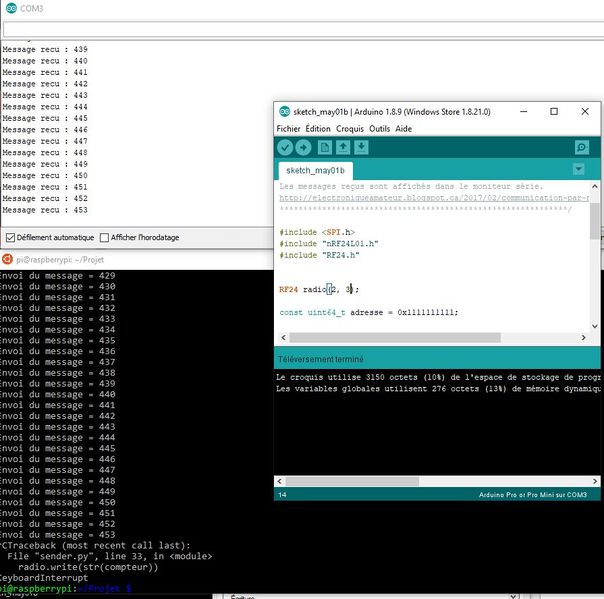Click the Arduino logo in sketch title bar
This screenshot has height=599, width=604.
(x=284, y=112)
